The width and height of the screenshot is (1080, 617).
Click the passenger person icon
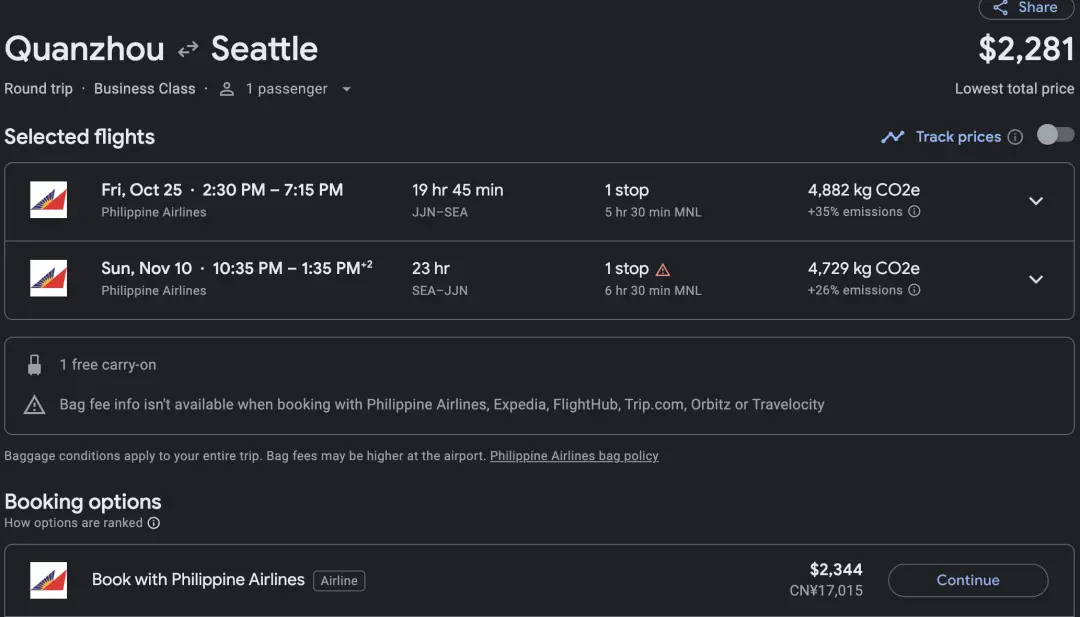click(x=227, y=89)
